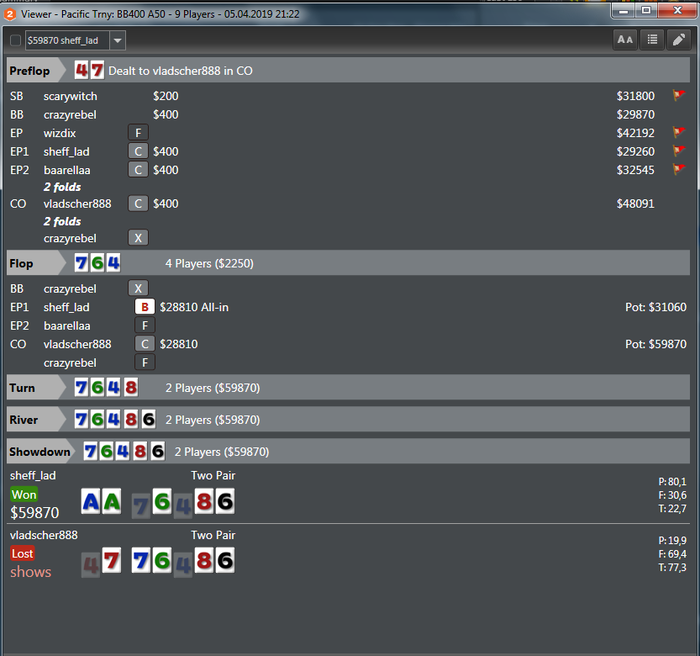Image resolution: width=700 pixels, height=656 pixels.
Task: Click the C call badge for sheff_lad preflop
Action: (x=138, y=151)
